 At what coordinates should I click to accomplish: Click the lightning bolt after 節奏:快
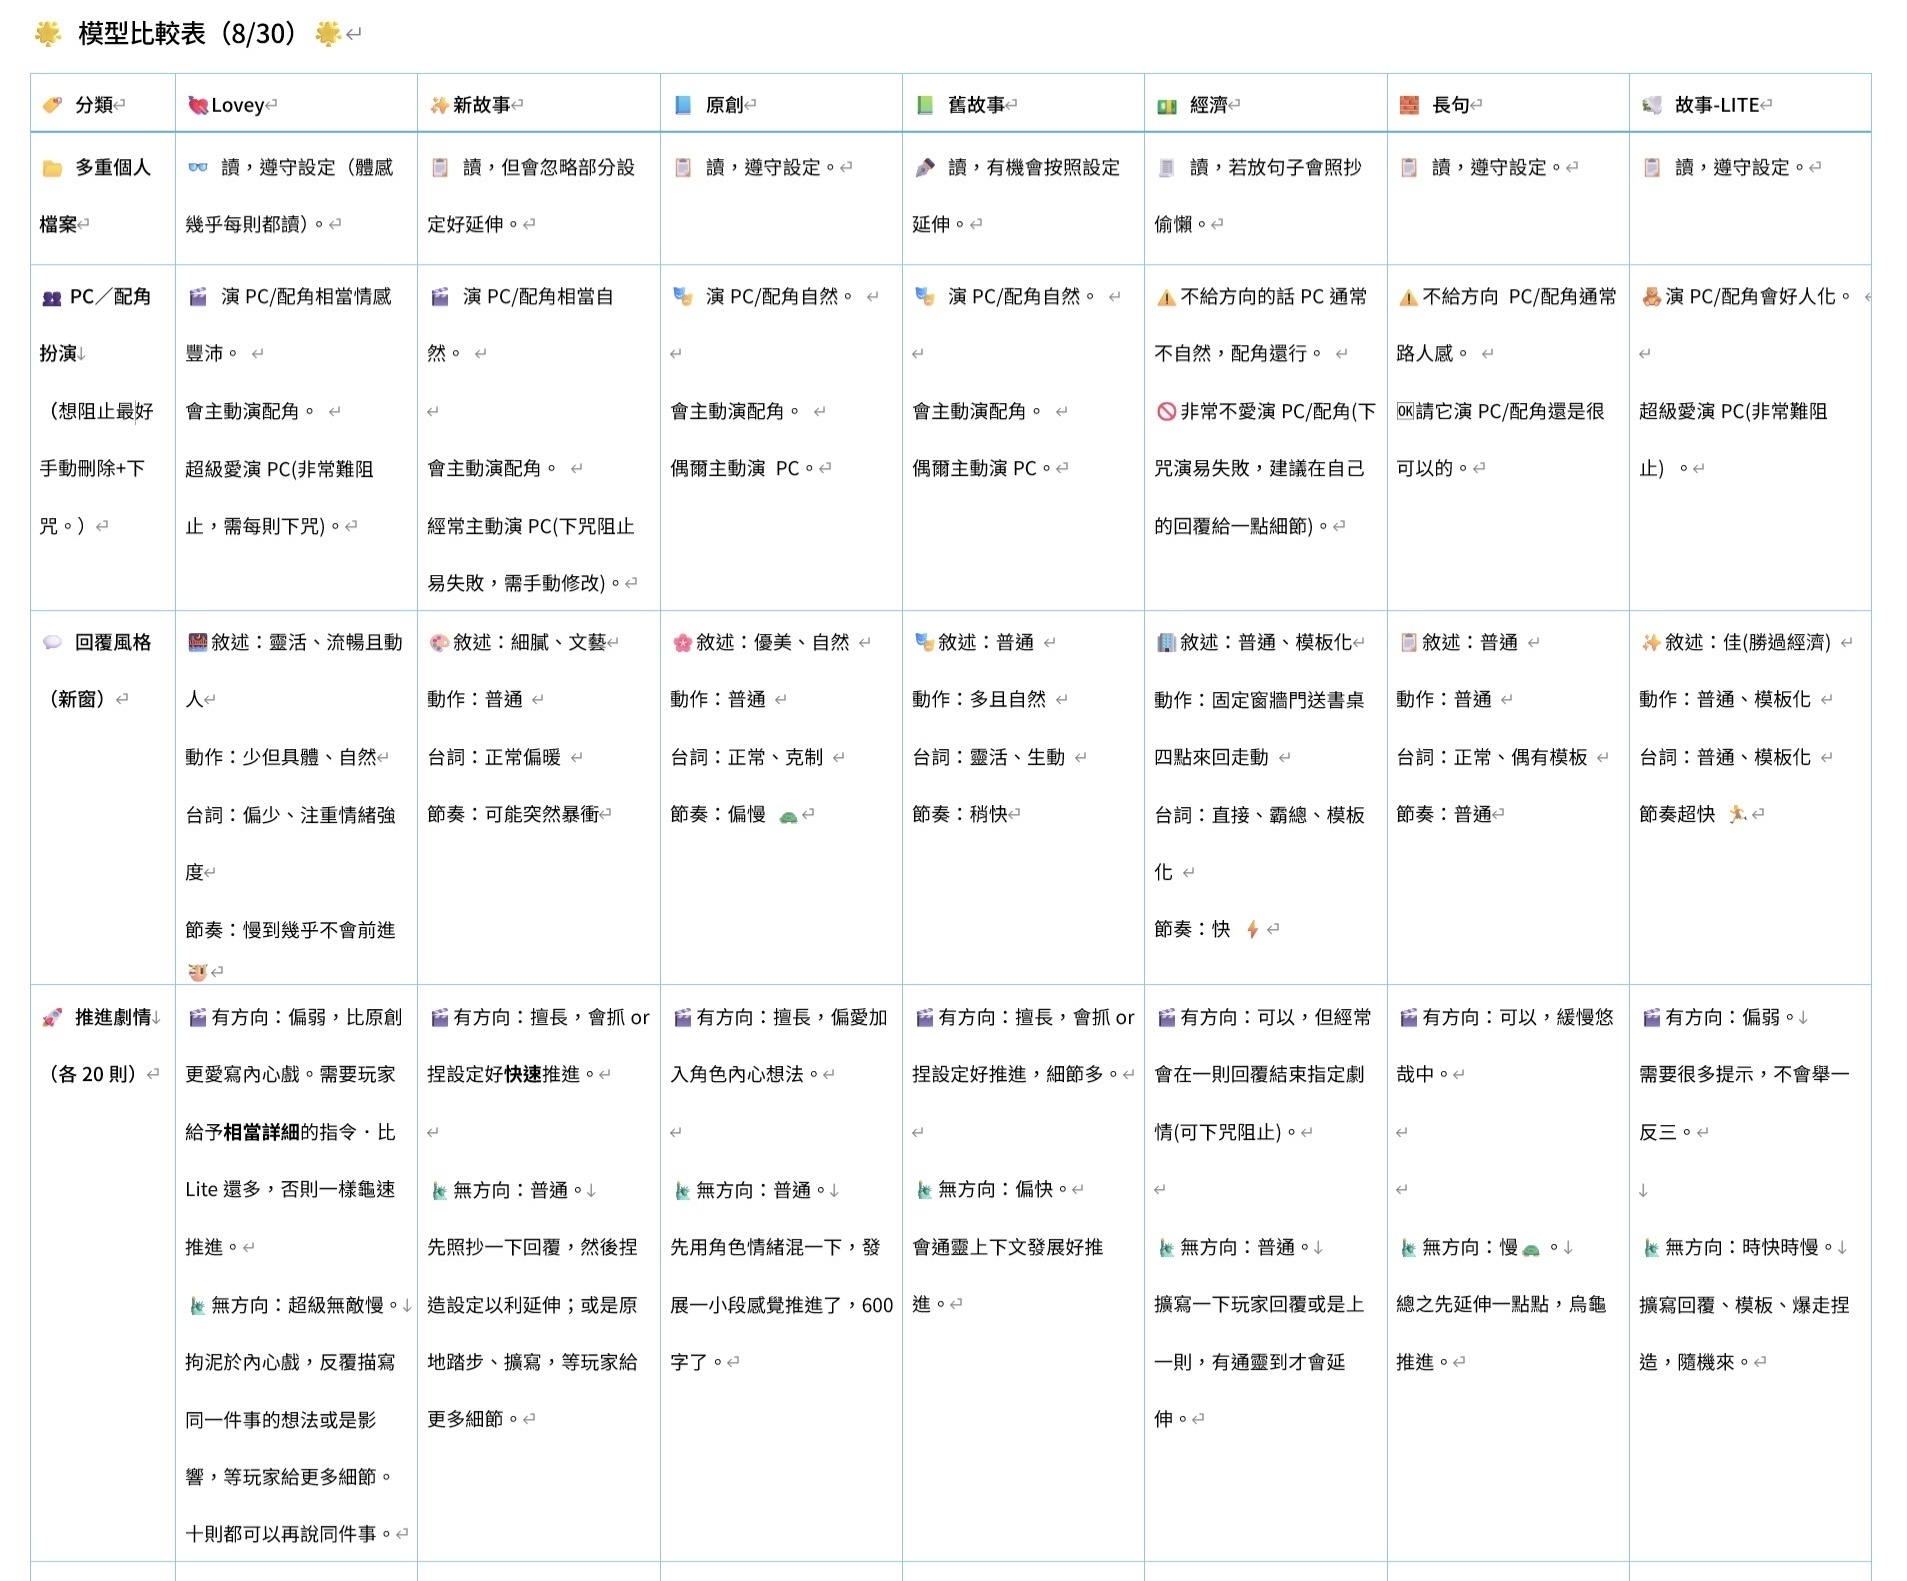1252,929
